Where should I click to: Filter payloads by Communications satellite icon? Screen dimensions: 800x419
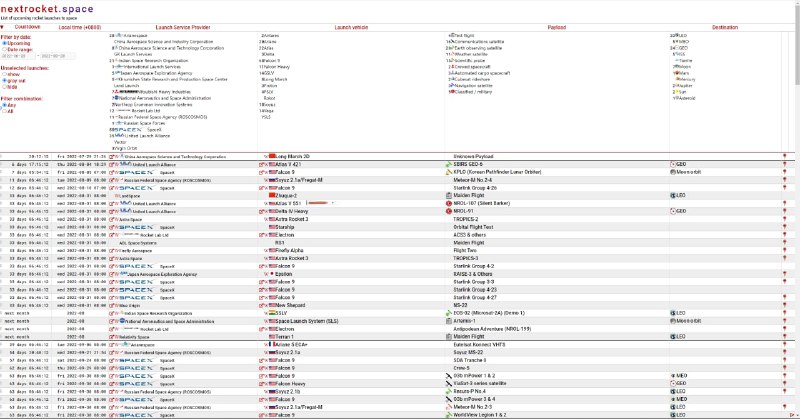tap(453, 42)
